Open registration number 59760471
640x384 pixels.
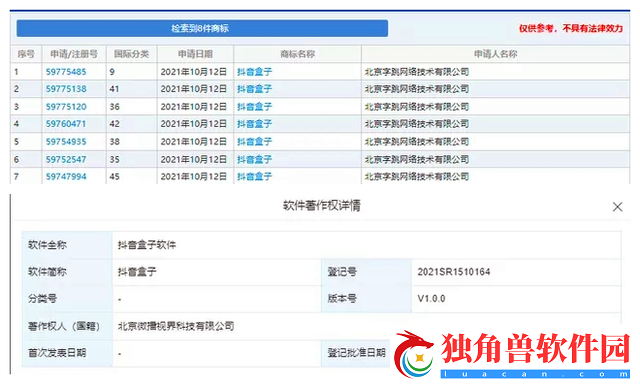click(66, 124)
